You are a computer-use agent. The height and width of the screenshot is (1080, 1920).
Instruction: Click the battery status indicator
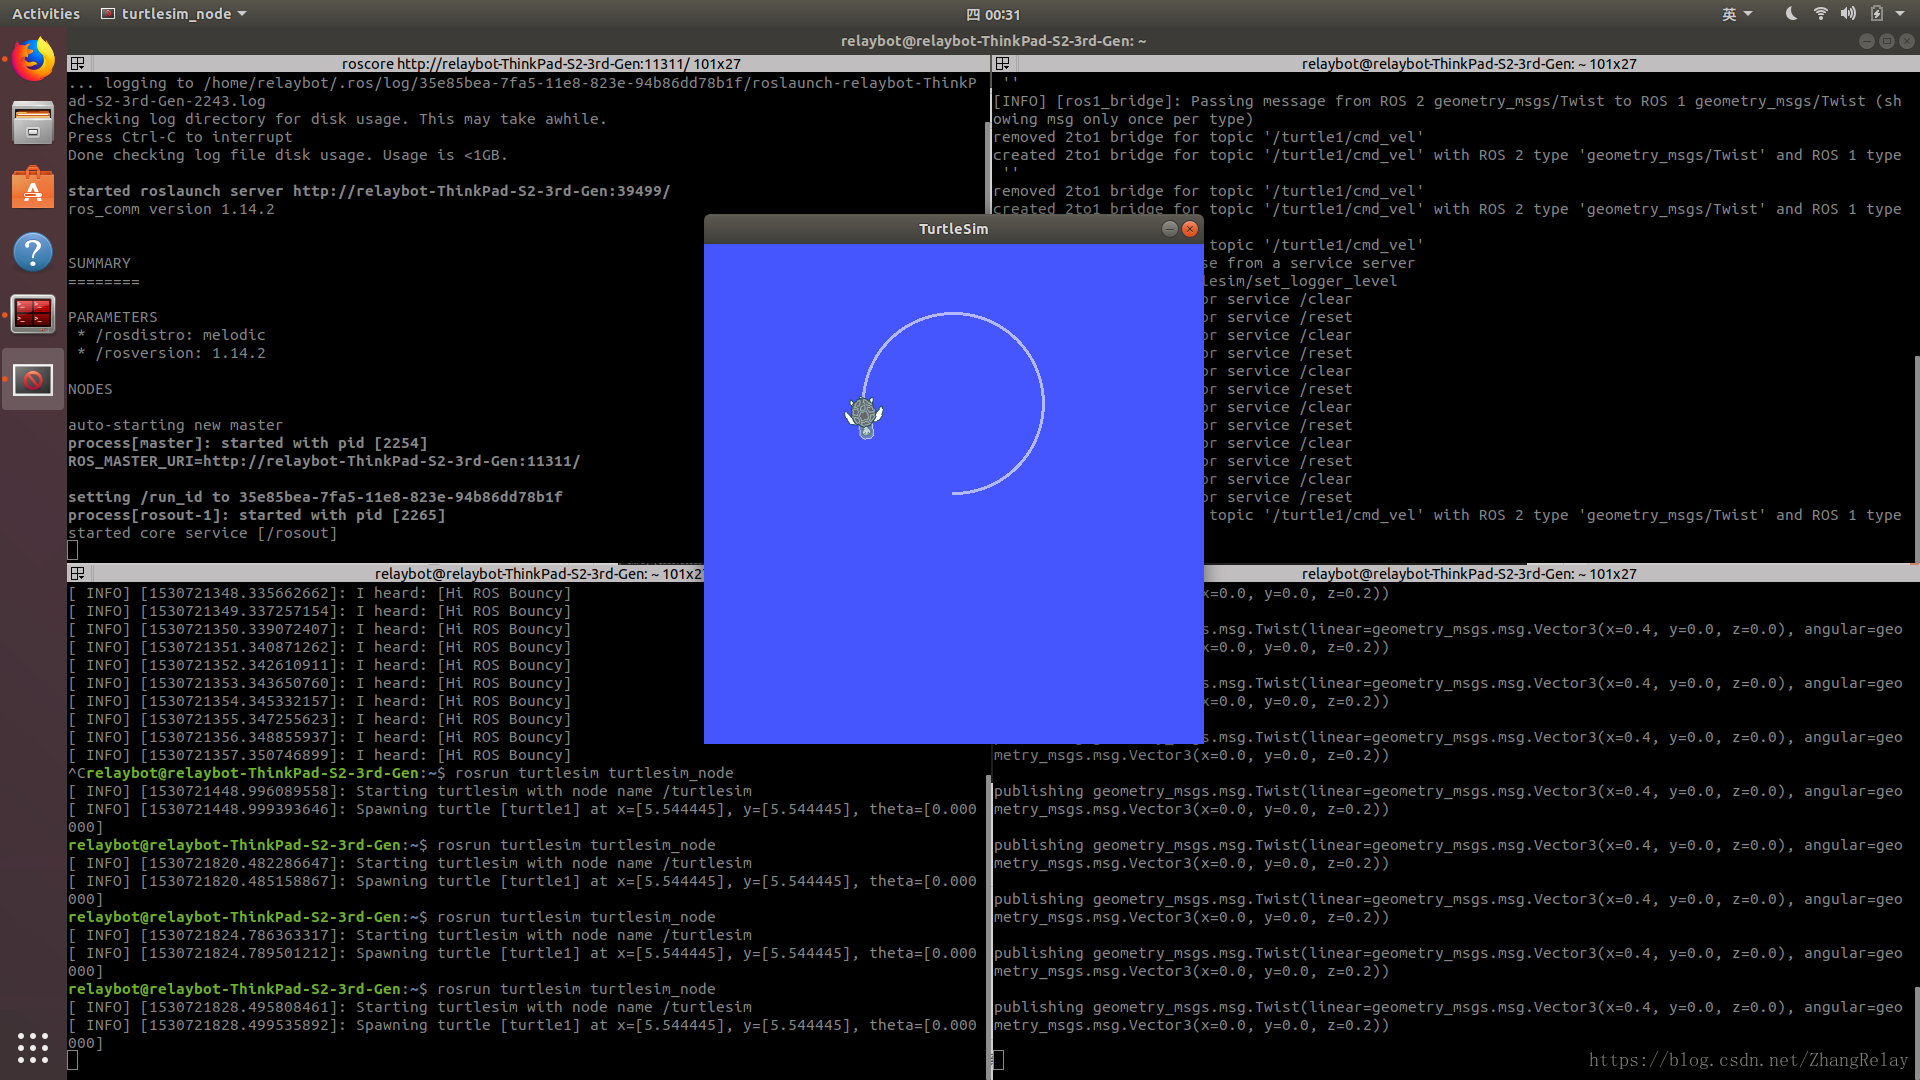1877,14
